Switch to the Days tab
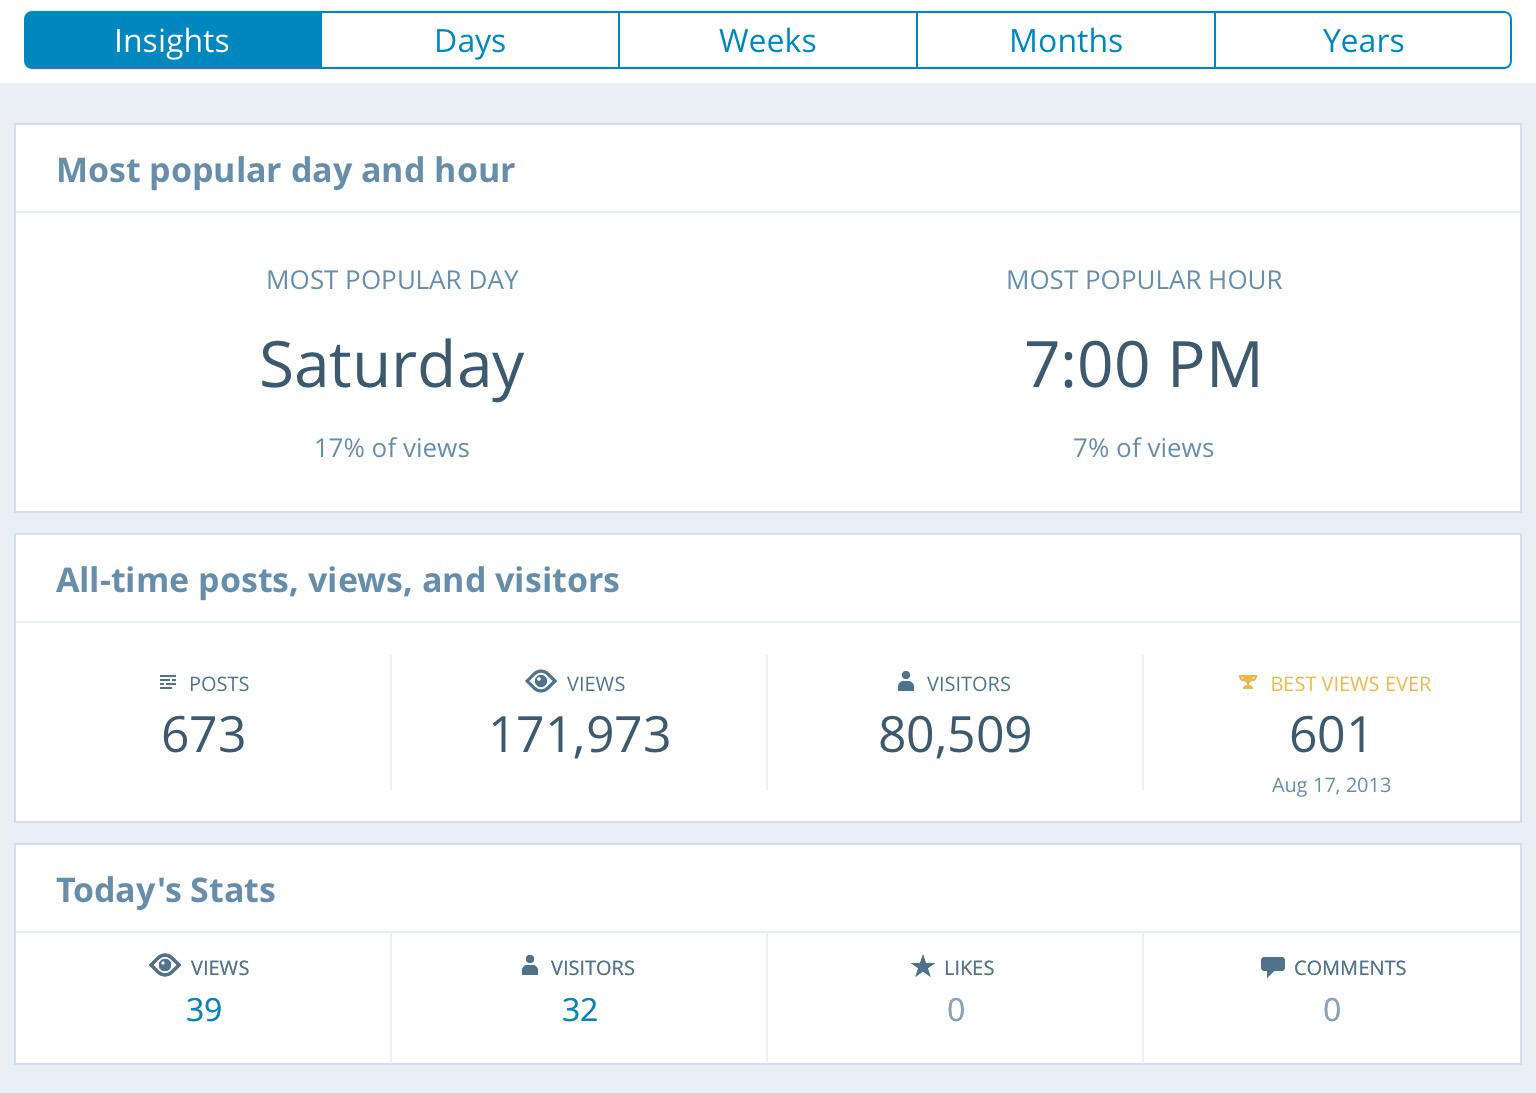Viewport: 1536px width, 1093px height. tap(470, 41)
